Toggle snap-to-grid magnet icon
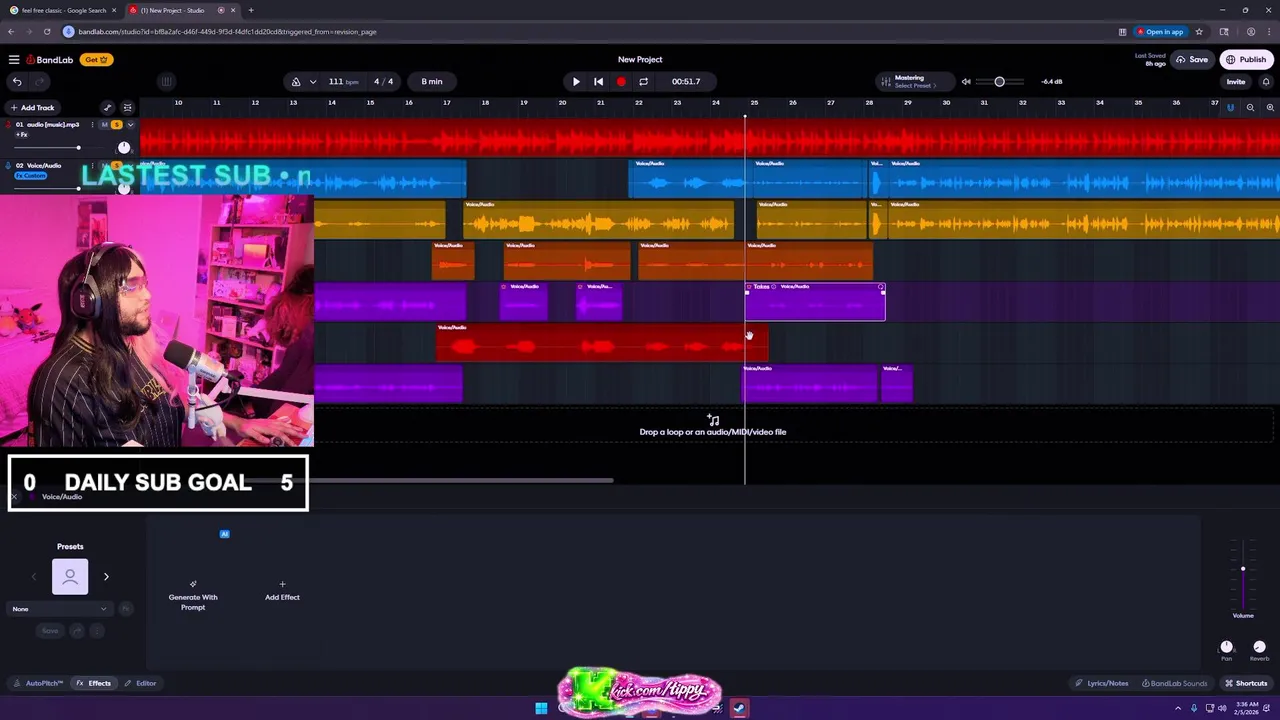 pos(1231,108)
